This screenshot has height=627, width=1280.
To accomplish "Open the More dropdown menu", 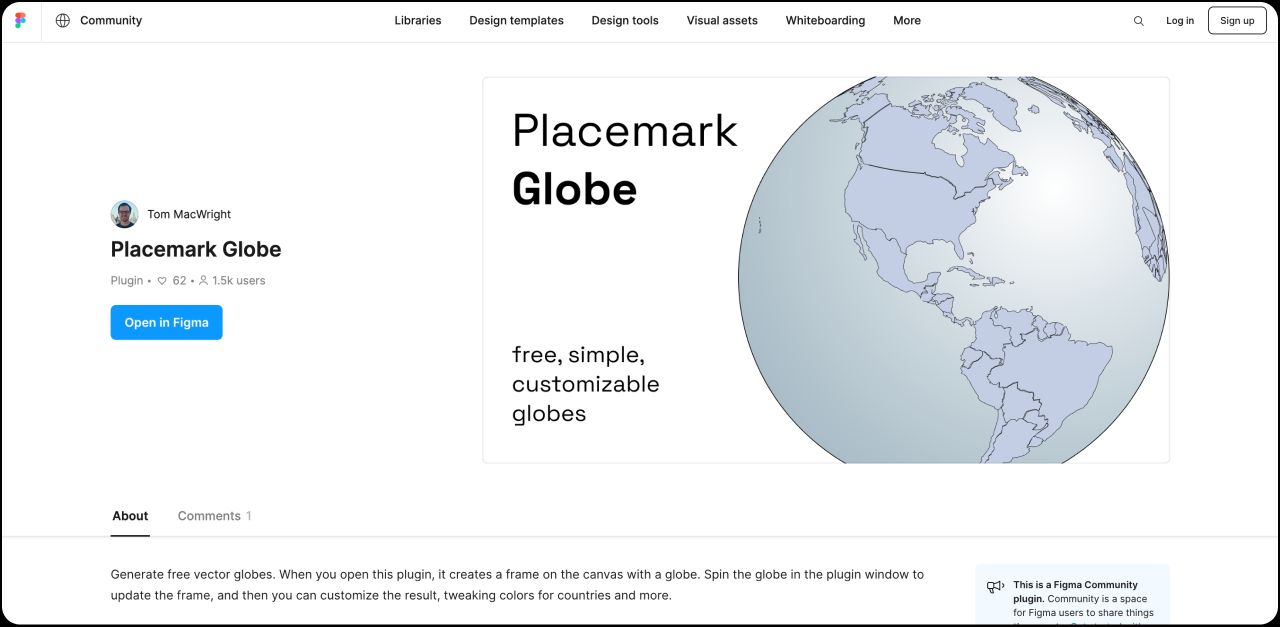I will click(906, 20).
